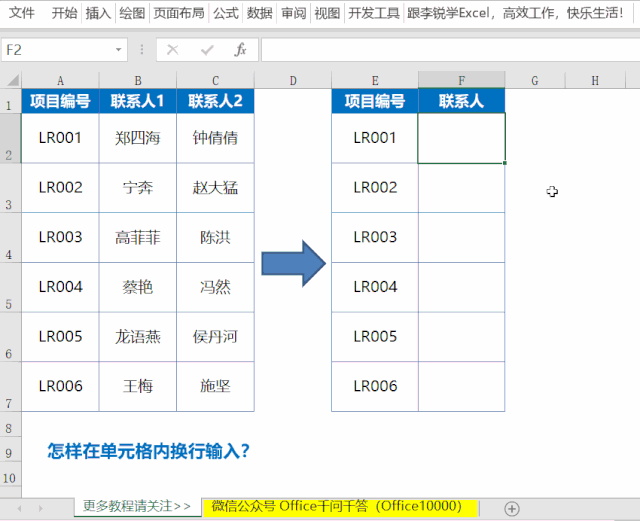Click the Select All corner triangle

pos(13,80)
